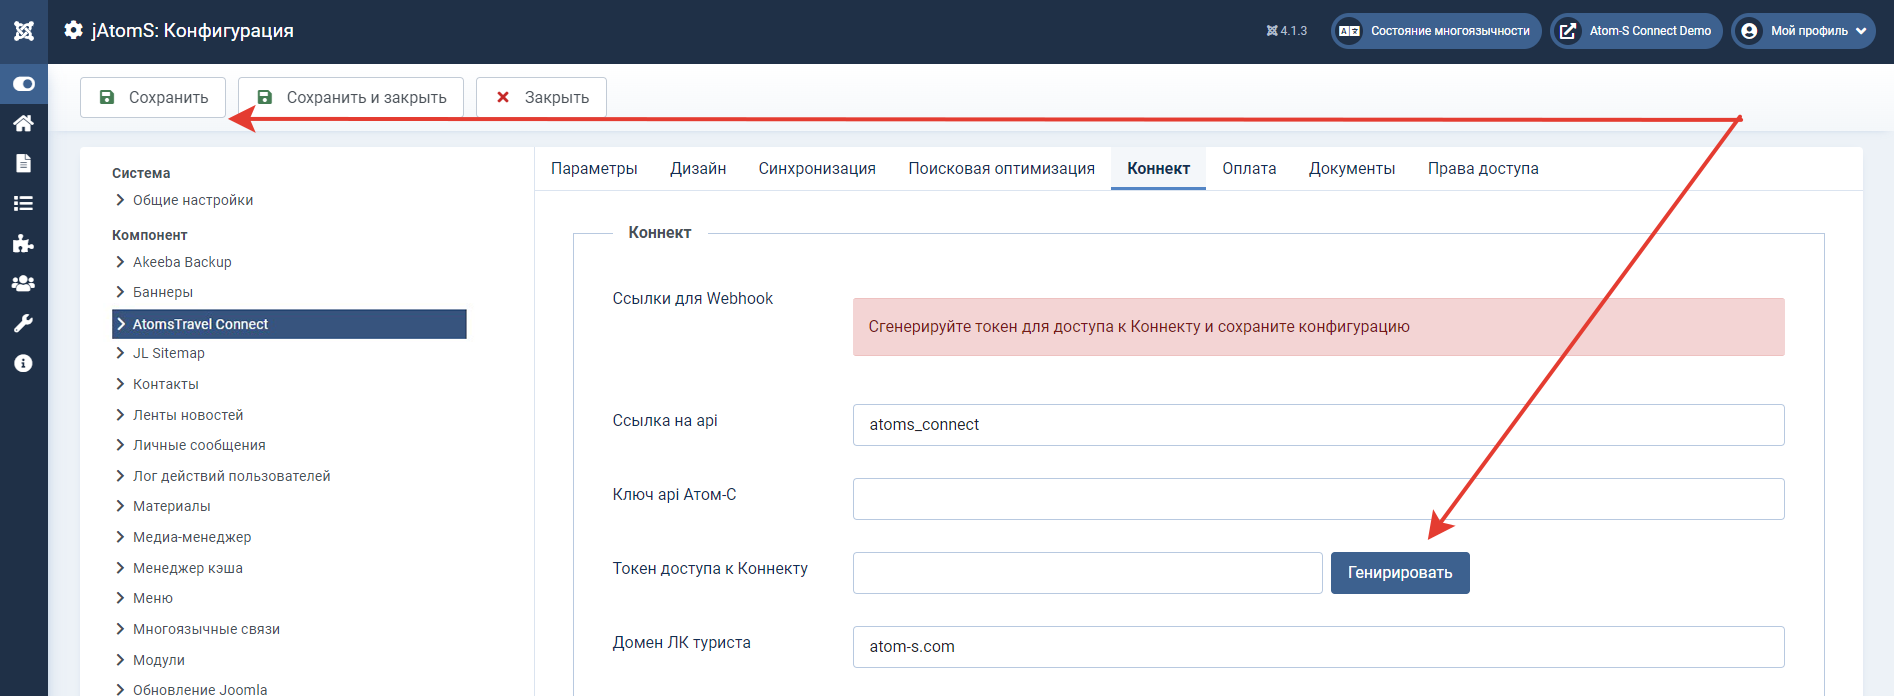Screen dimensions: 1894x696
Task: Open Материалы component settings
Action: (x=171, y=506)
